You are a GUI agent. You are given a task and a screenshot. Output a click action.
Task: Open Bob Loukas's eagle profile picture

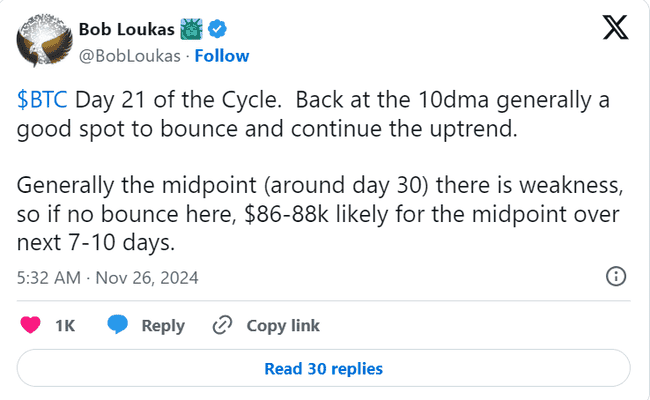tap(45, 40)
